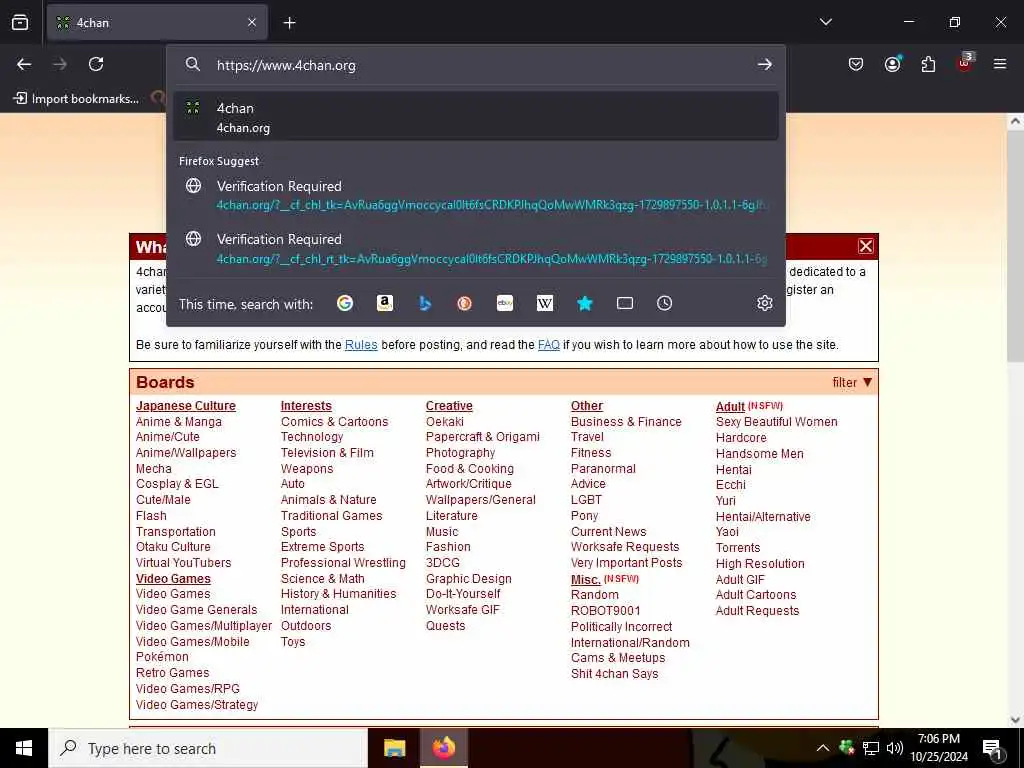Viewport: 1024px width, 768px height.
Task: Click Import bookmarks in toolbar
Action: pos(76,99)
